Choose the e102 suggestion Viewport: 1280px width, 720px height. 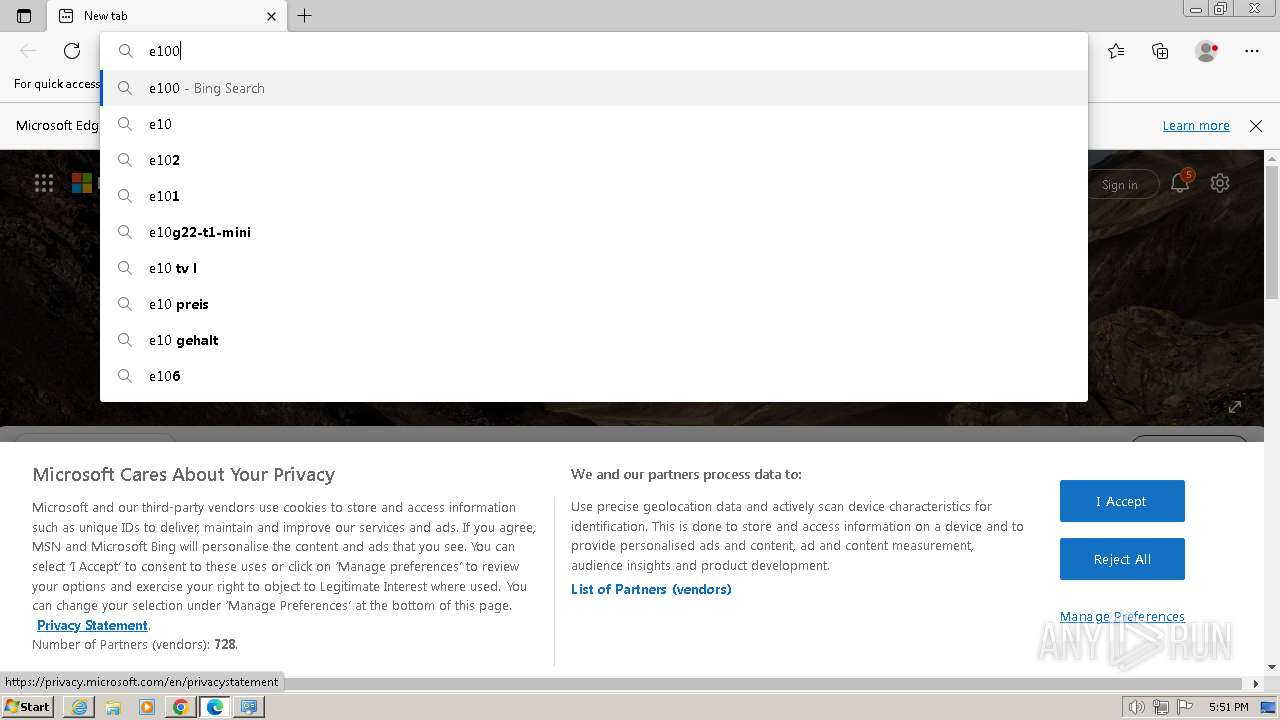[594, 160]
